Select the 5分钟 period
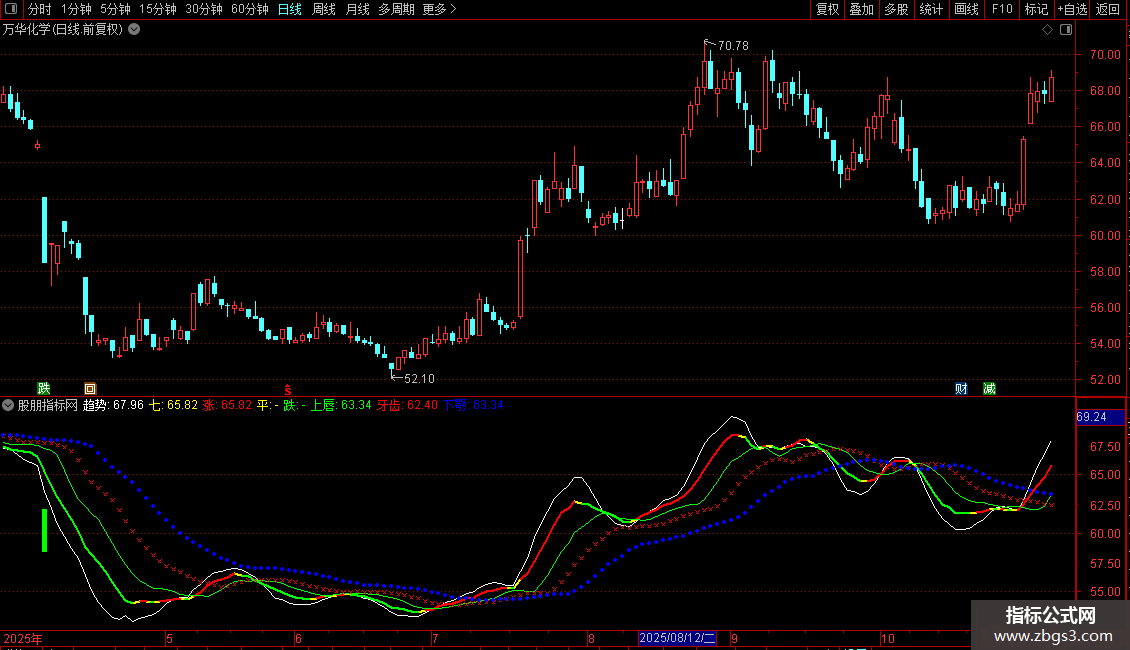This screenshot has height=650, width=1130. tap(115, 9)
